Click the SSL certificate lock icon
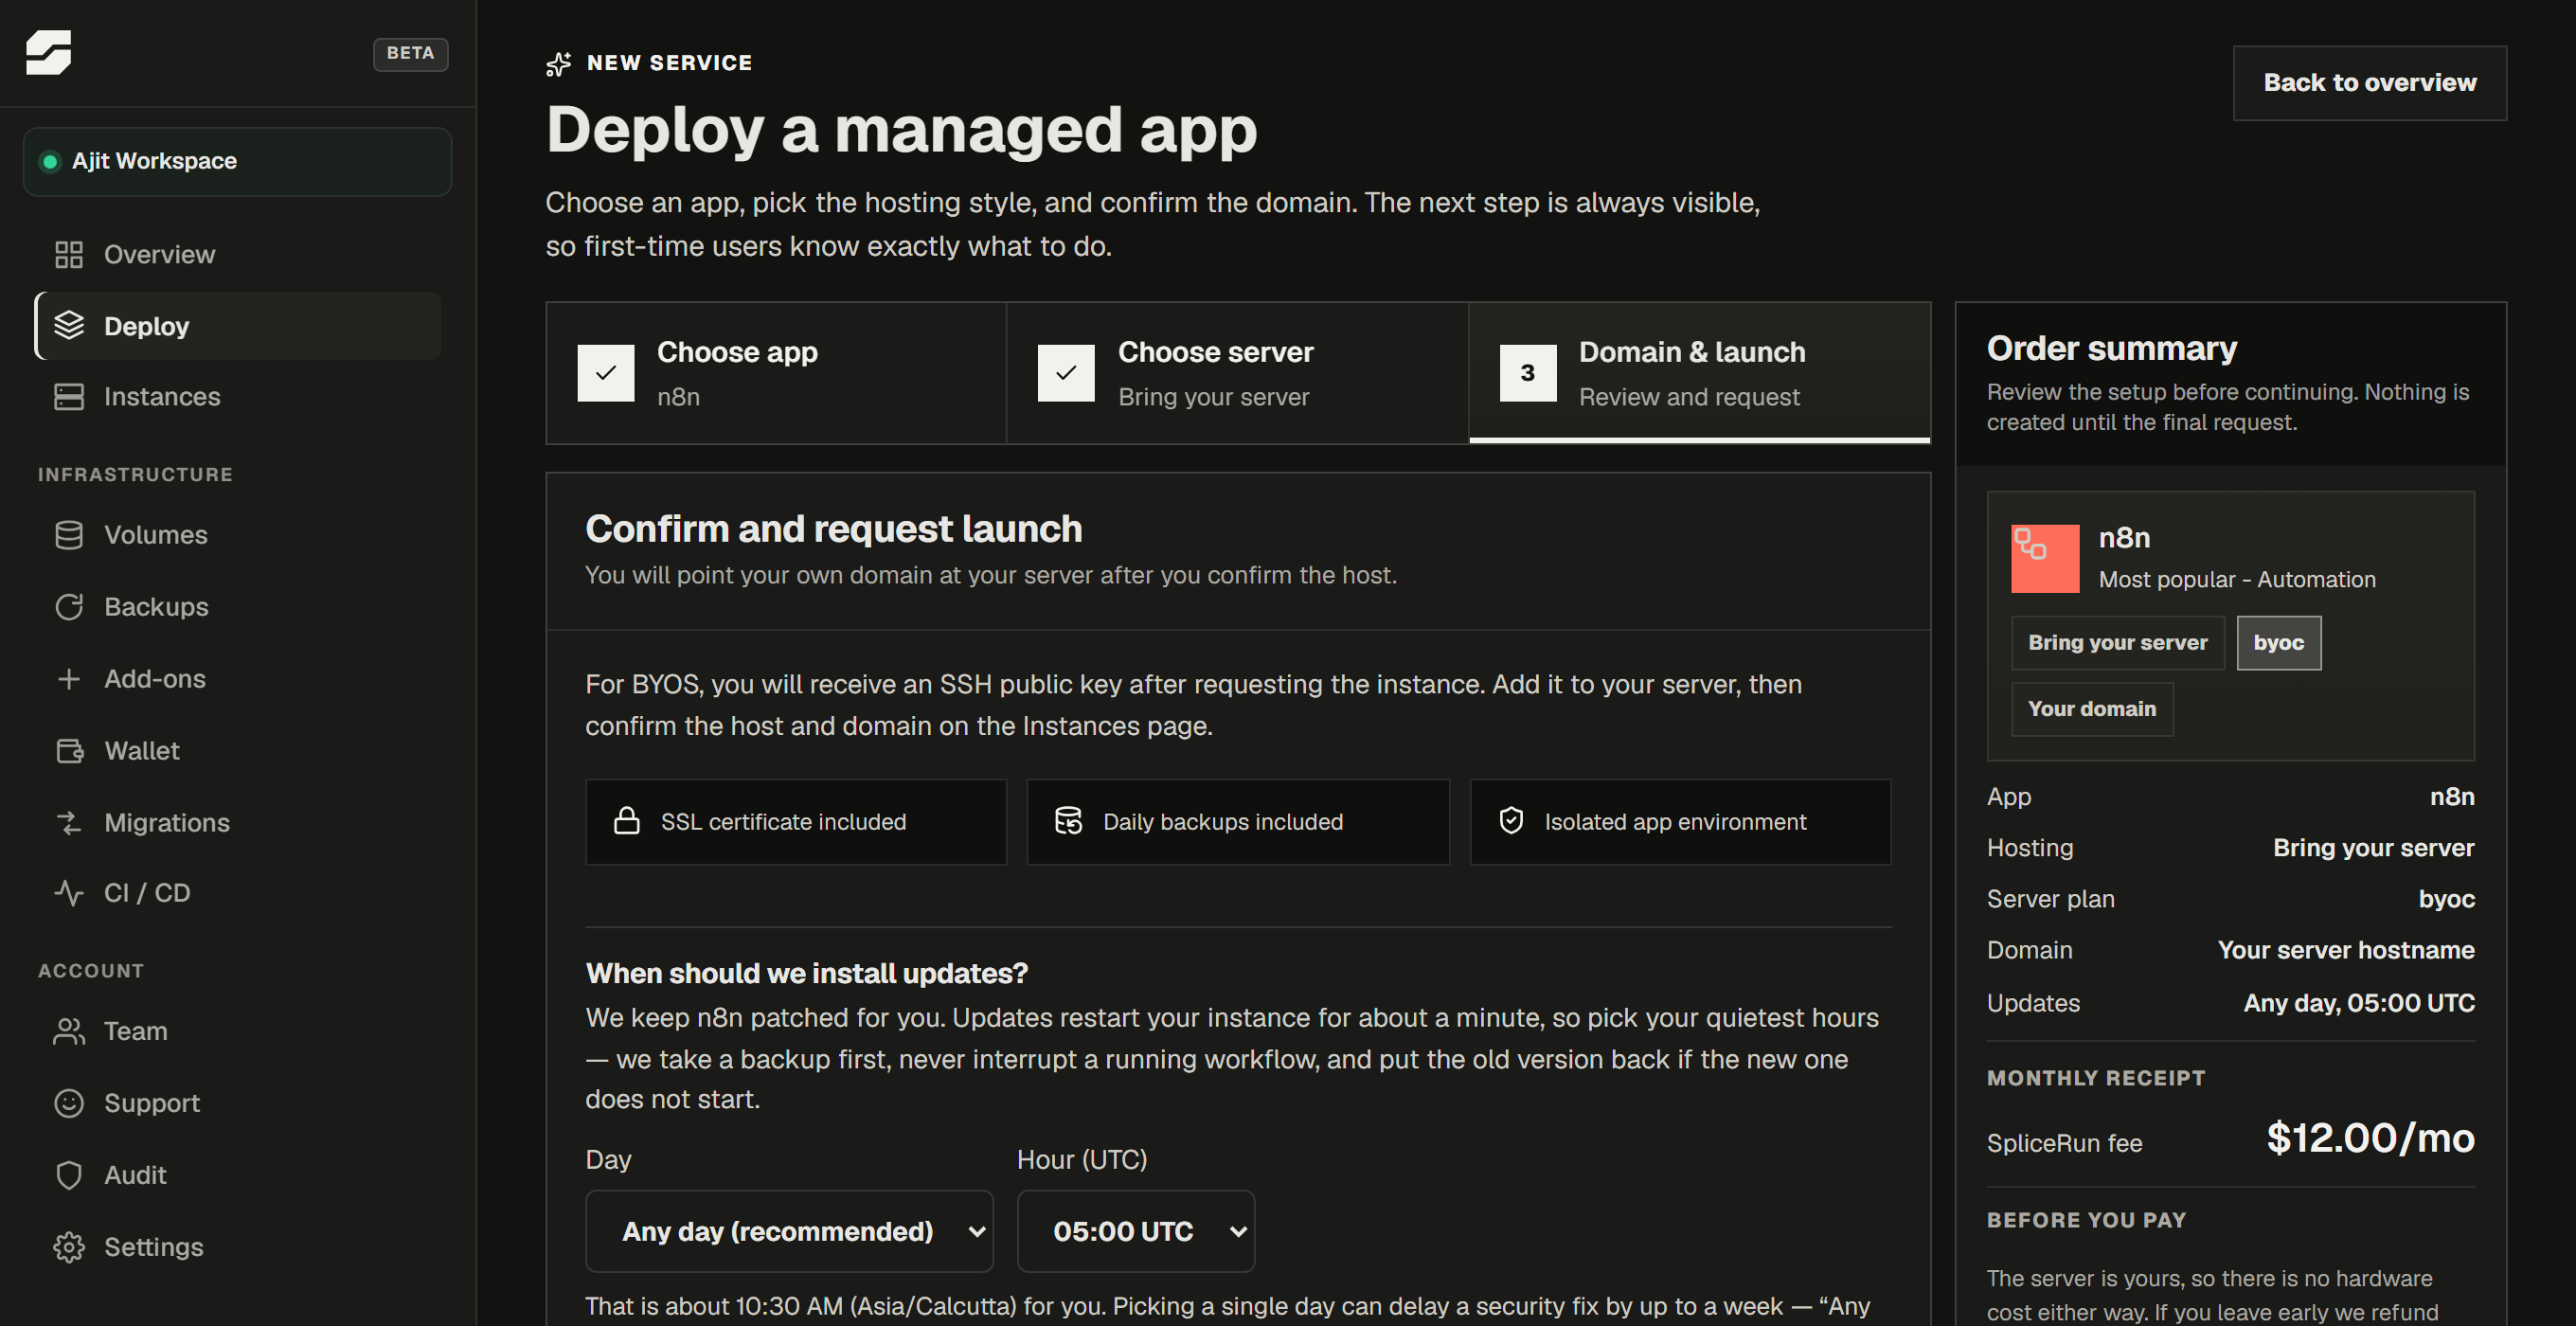Image resolution: width=2576 pixels, height=1326 pixels. (x=627, y=821)
